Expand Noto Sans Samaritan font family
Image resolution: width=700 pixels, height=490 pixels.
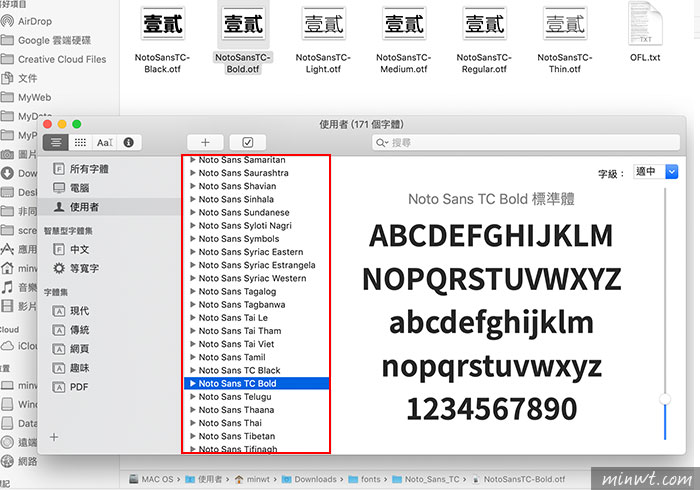(193, 160)
